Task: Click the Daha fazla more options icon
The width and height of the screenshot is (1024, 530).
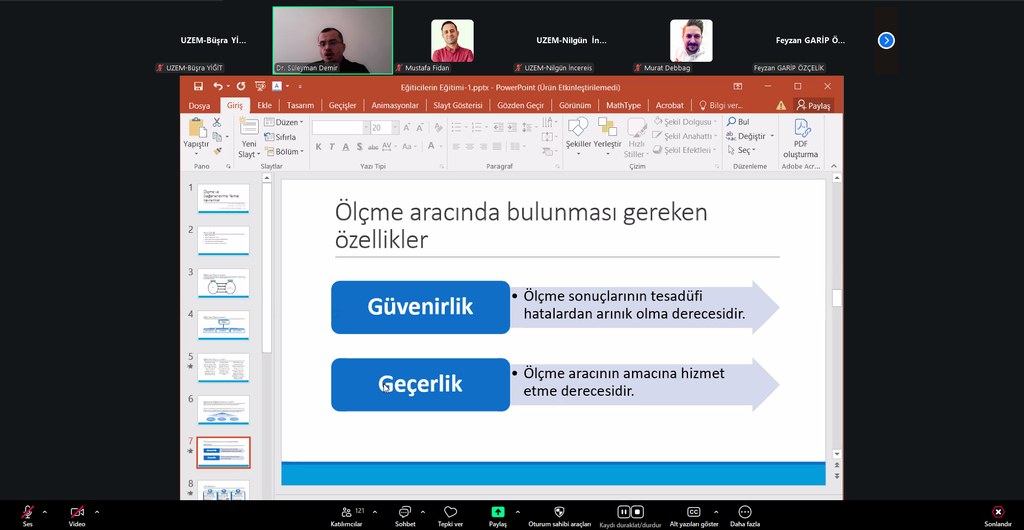Action: pyautogui.click(x=744, y=512)
